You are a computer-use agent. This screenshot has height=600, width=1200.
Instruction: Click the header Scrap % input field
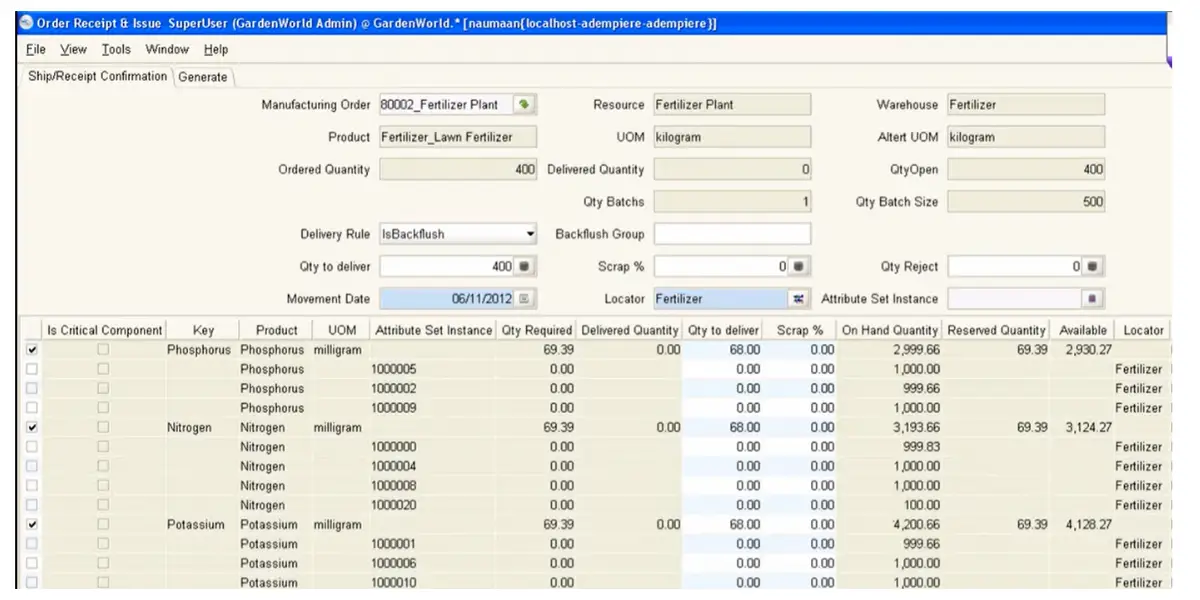pos(721,267)
